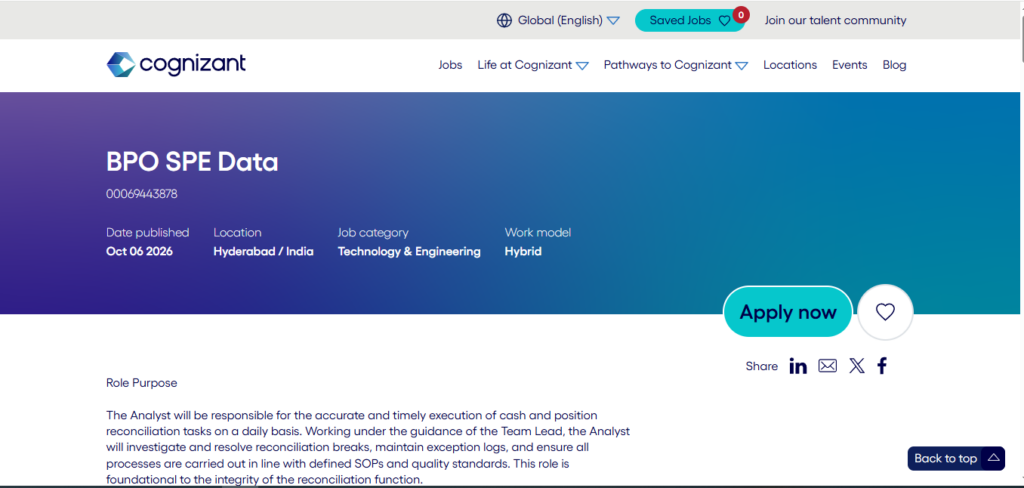
Task: Click the Share label text
Action: pyautogui.click(x=761, y=366)
